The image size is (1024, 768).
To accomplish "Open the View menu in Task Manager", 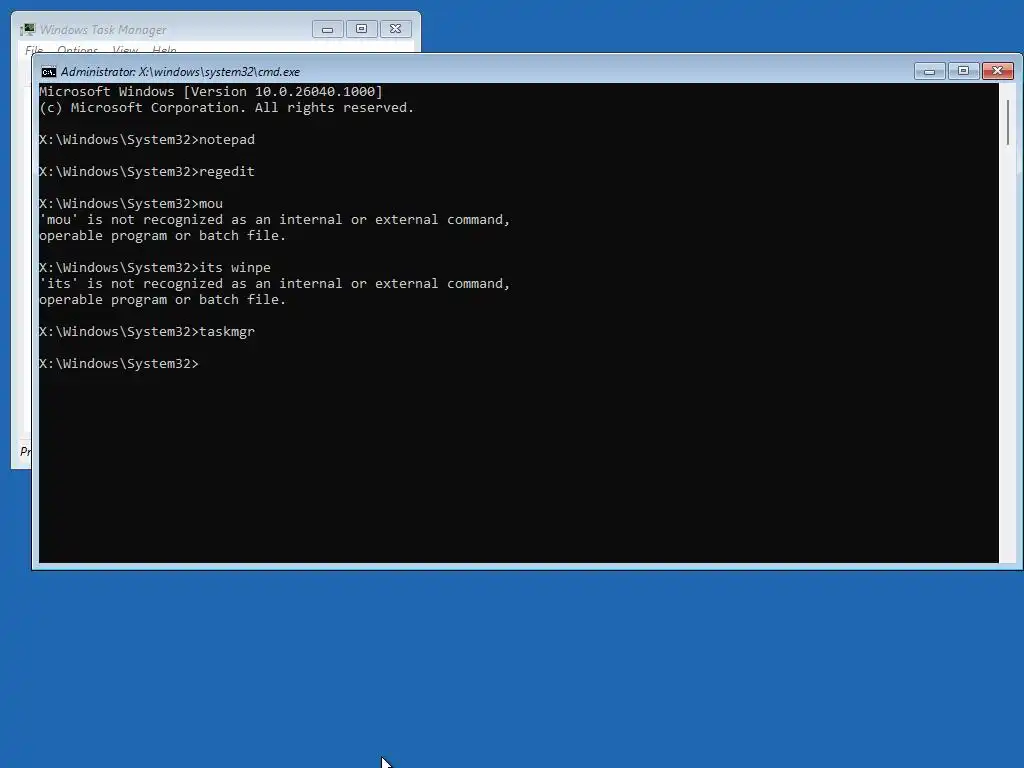I will pyautogui.click(x=125, y=50).
